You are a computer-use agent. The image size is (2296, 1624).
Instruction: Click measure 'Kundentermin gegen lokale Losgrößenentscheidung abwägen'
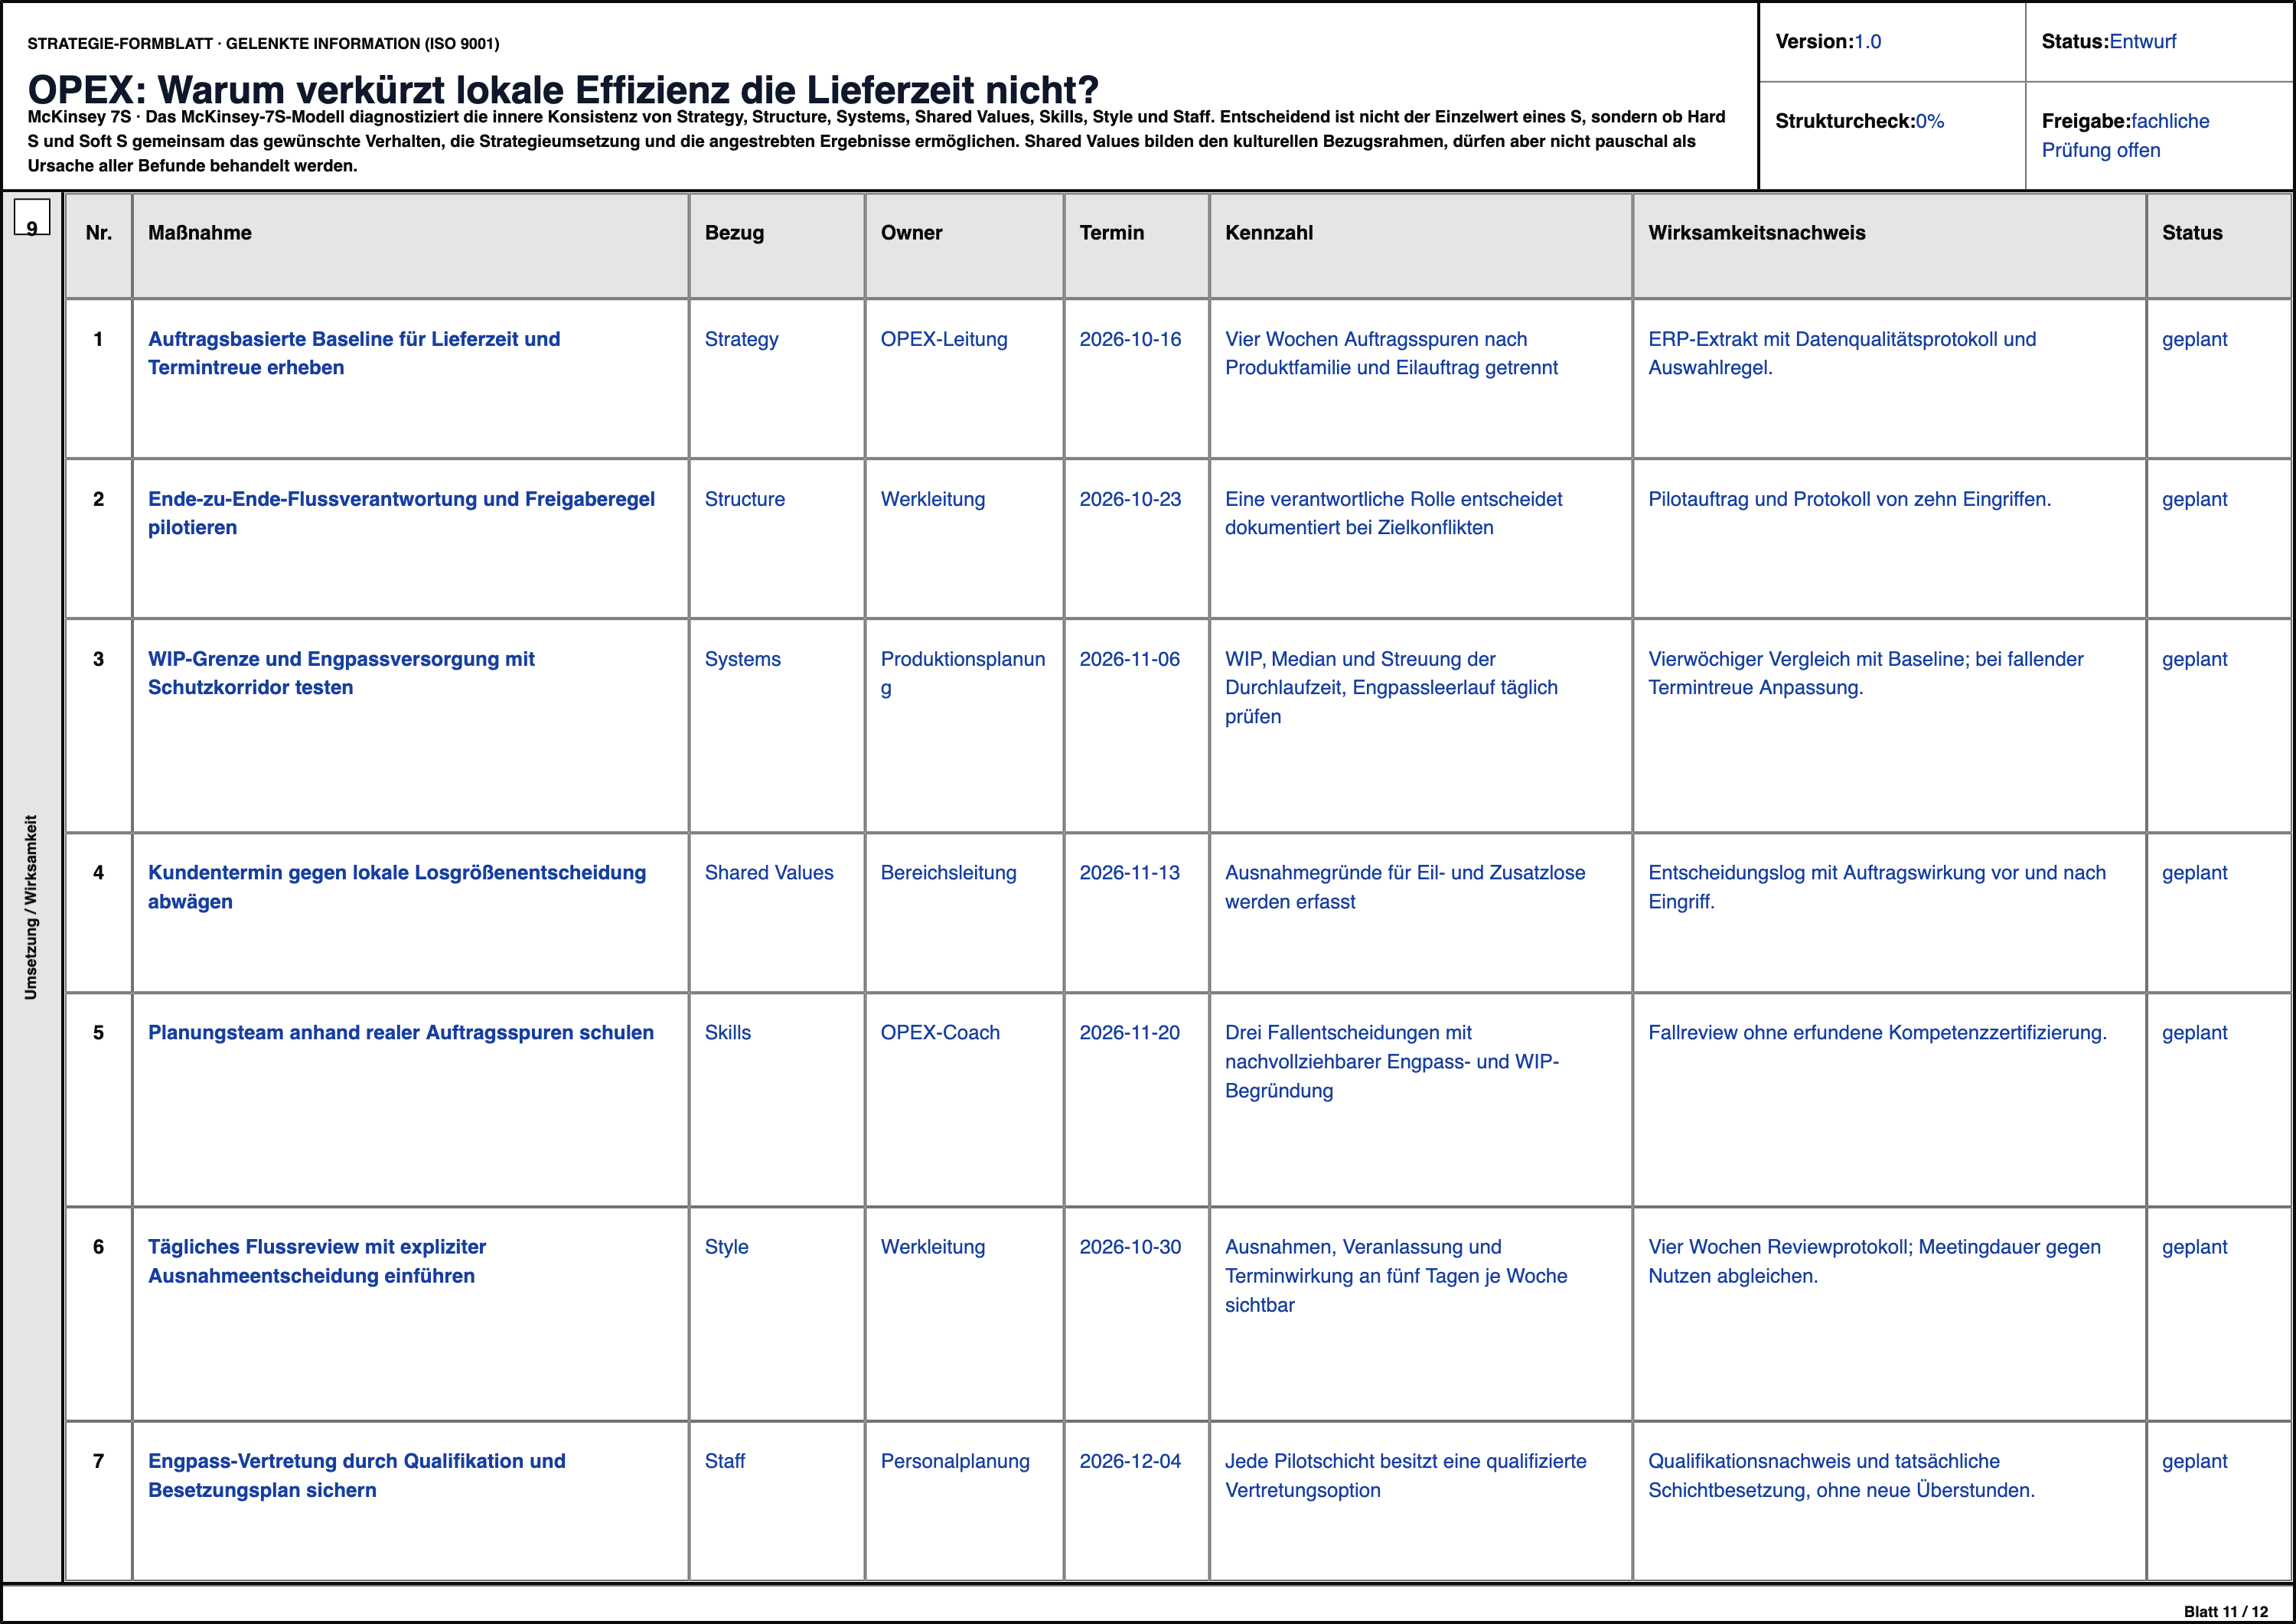tap(397, 887)
